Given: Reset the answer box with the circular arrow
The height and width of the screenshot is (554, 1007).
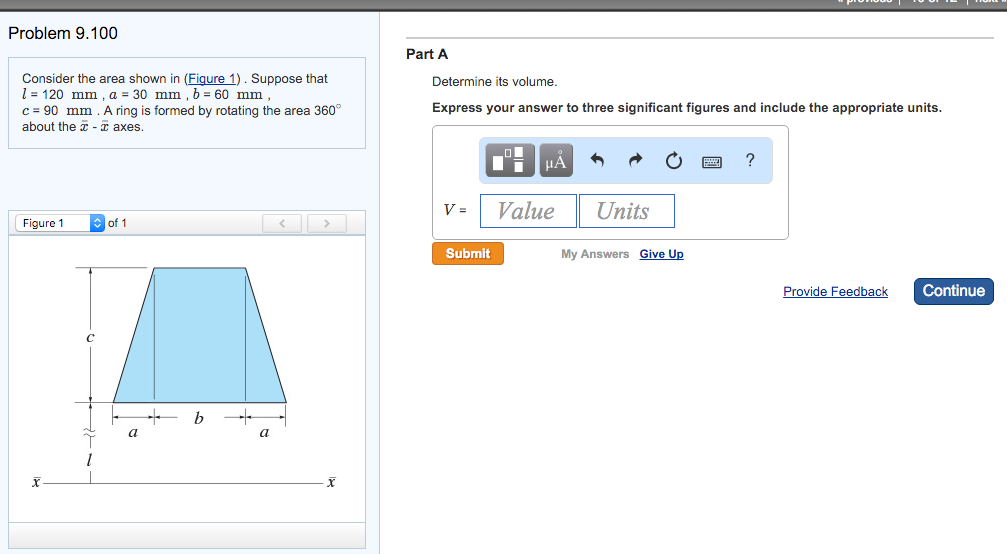Looking at the screenshot, I should pyautogui.click(x=674, y=160).
